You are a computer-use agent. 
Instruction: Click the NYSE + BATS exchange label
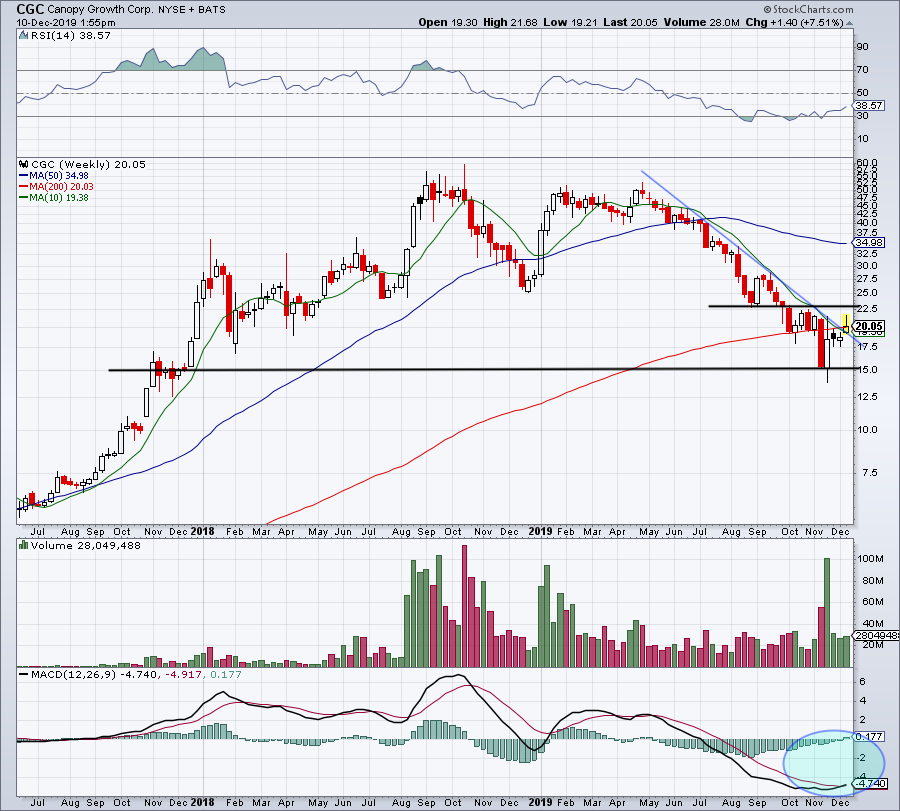pos(192,10)
